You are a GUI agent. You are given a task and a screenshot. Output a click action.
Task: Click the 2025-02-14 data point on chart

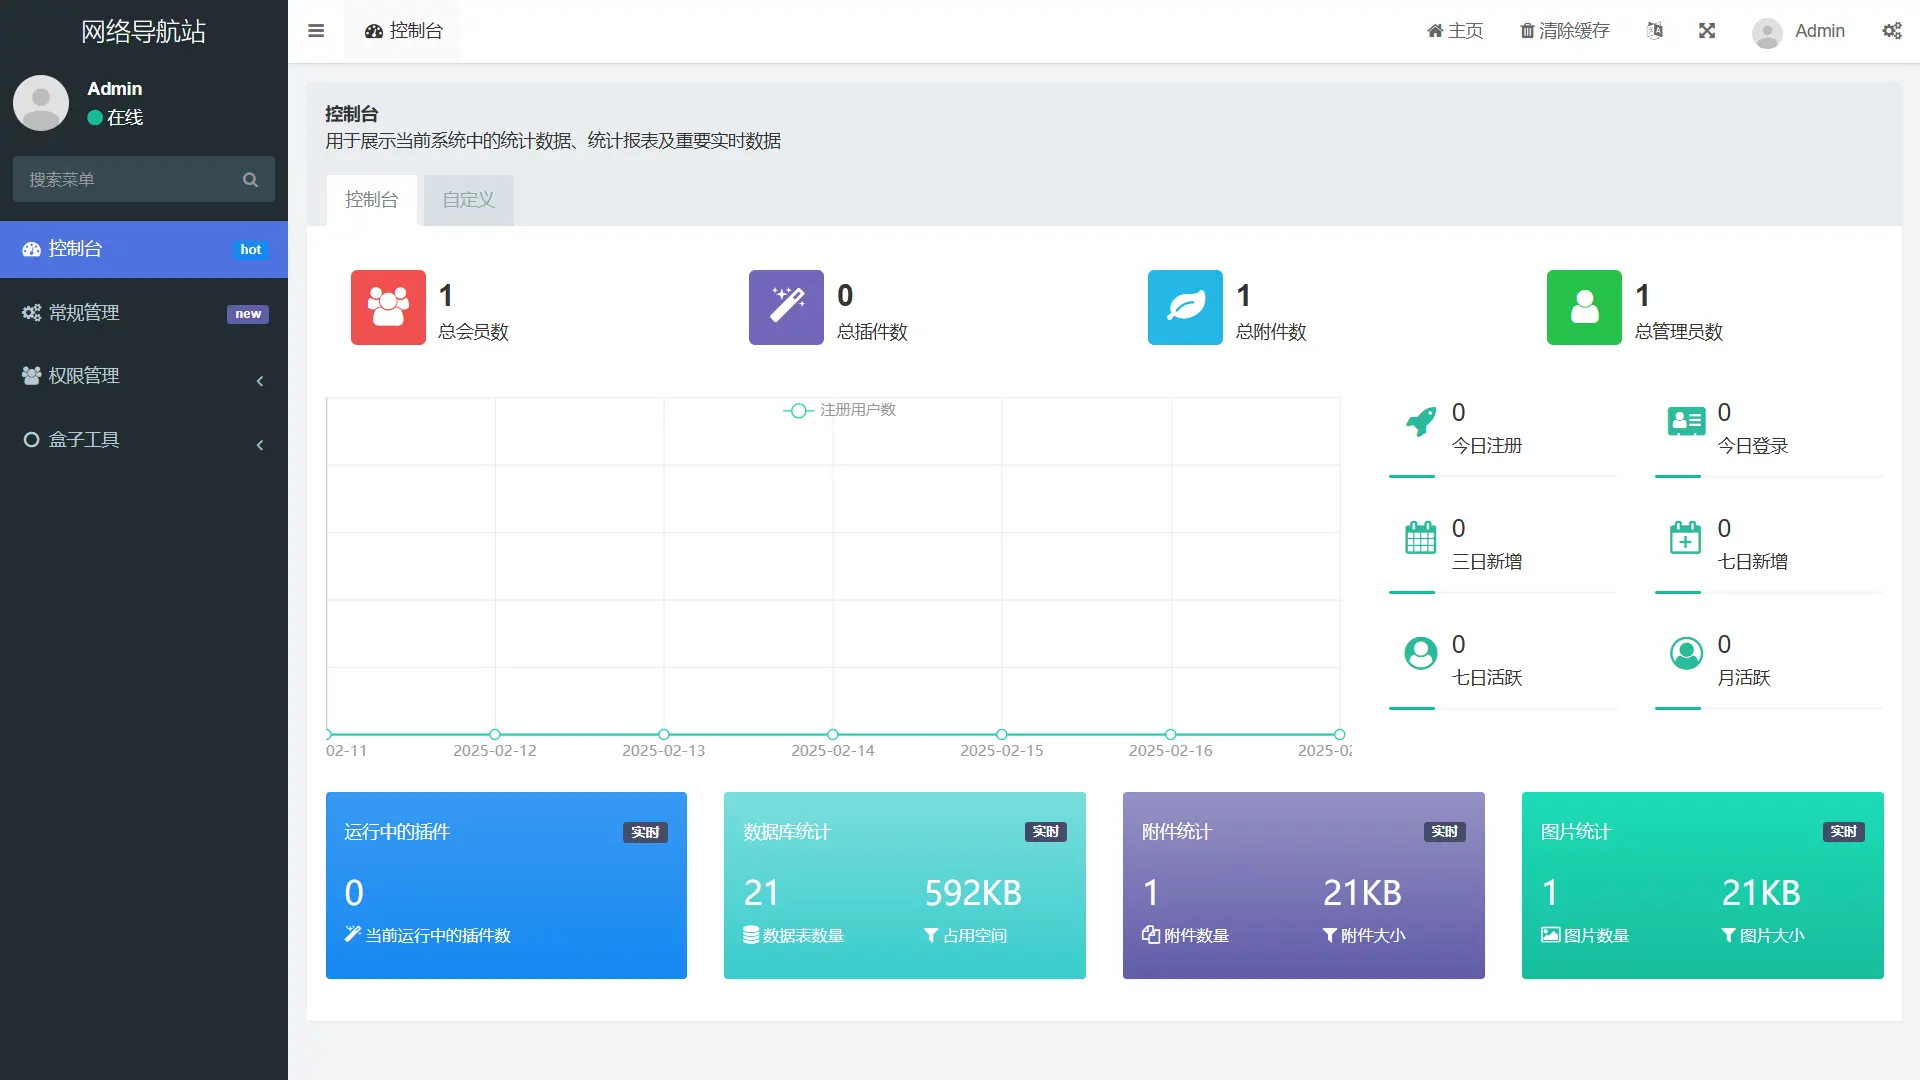pyautogui.click(x=833, y=734)
